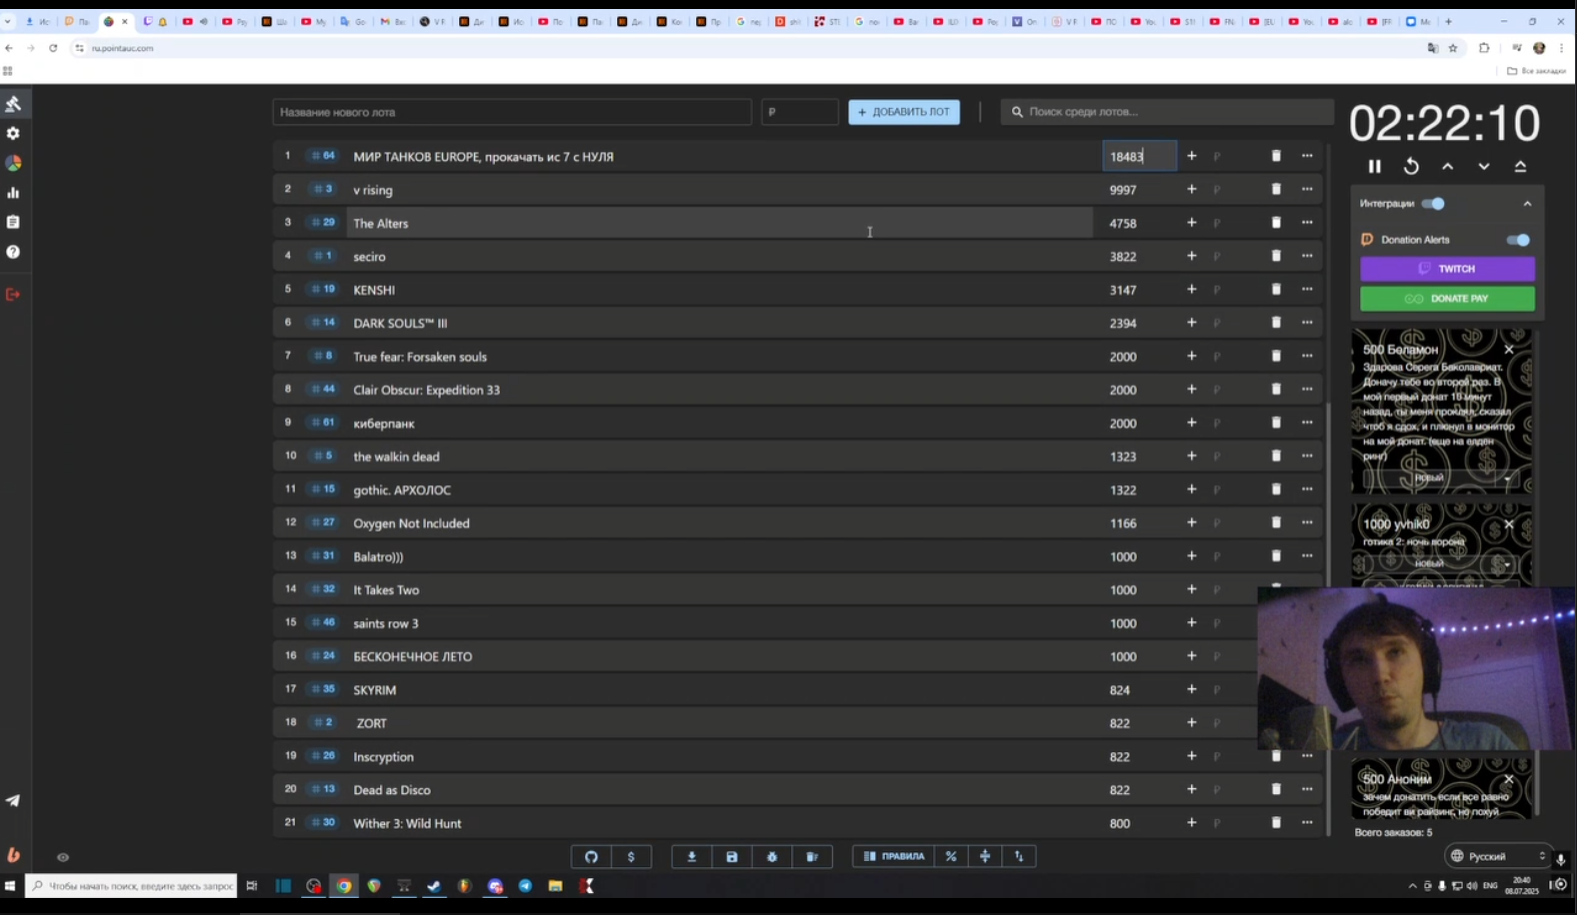The image size is (1577, 915).
Task: Click plus button for киберпанк lot
Action: (1191, 422)
